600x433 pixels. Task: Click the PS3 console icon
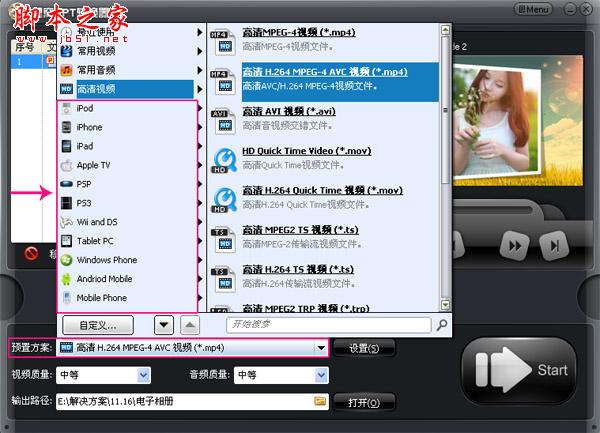[x=67, y=203]
